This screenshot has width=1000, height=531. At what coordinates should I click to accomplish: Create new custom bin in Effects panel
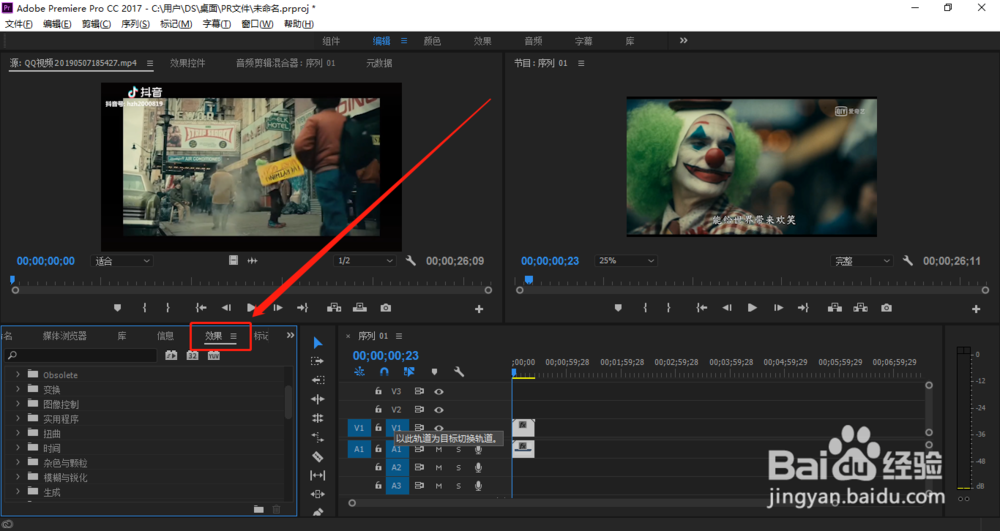pos(258,509)
